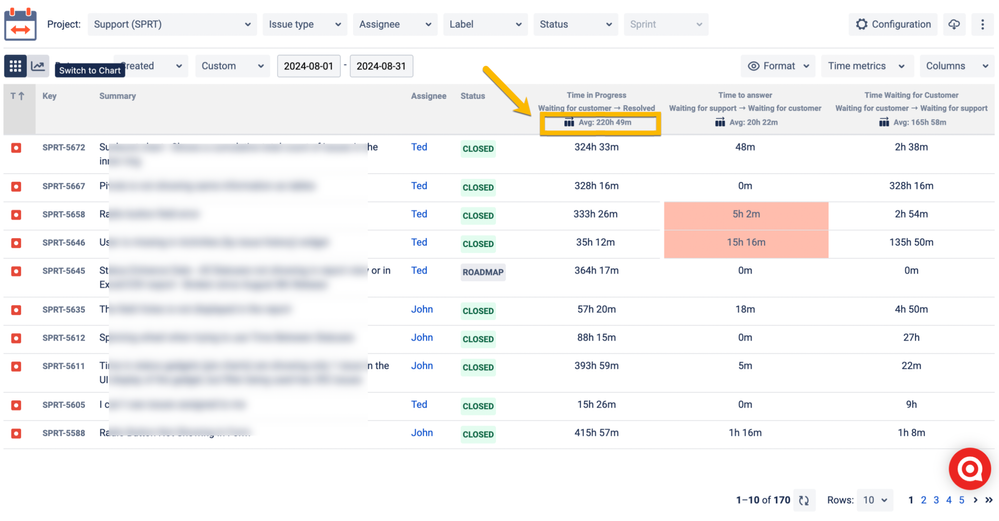This screenshot has height=521, width=999.
Task: Click assignee Ted on row SPRT-5667
Action: pyautogui.click(x=419, y=186)
